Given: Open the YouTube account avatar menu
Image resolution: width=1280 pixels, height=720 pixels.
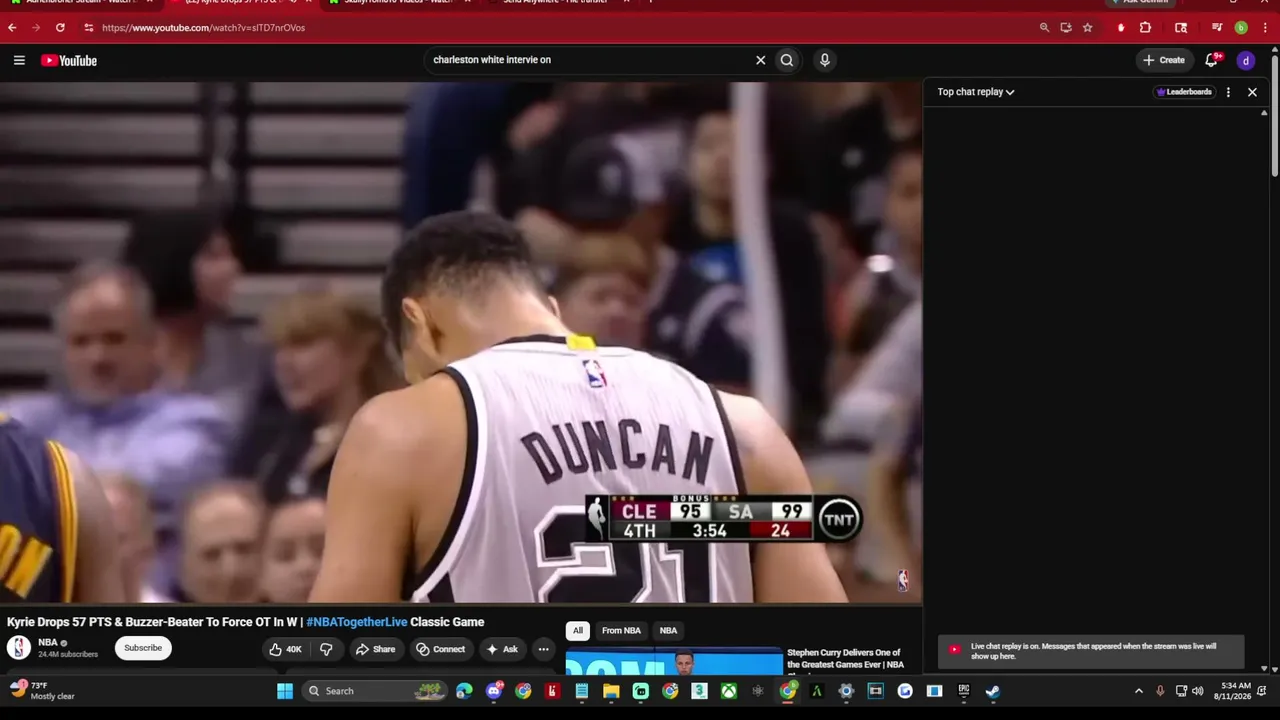Looking at the screenshot, I should point(1246,61).
